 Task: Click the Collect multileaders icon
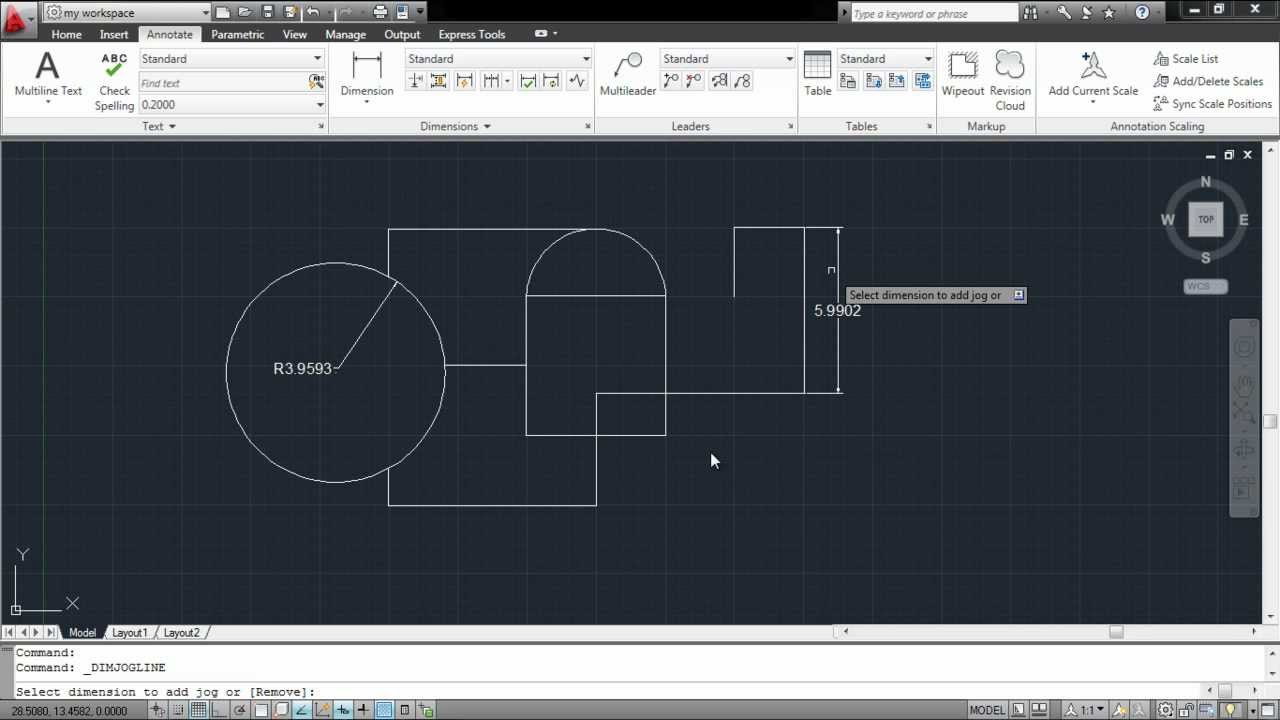point(743,81)
